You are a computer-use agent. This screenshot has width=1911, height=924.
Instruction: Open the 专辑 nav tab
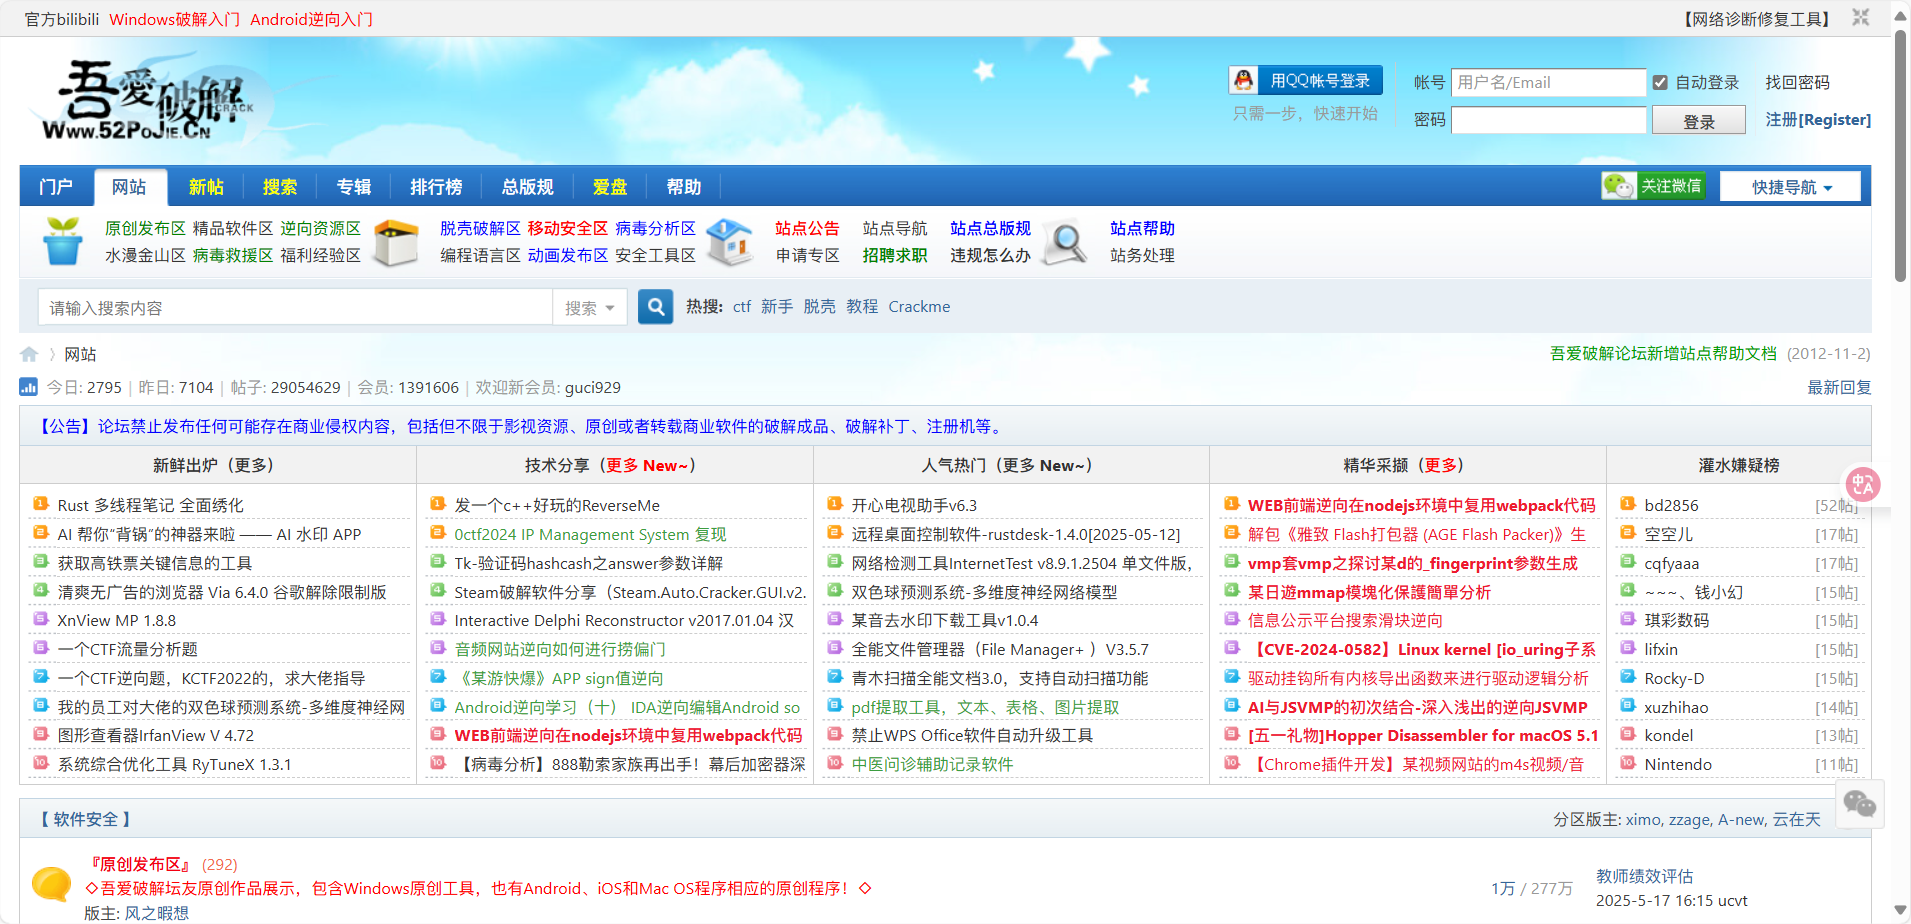pos(354,187)
